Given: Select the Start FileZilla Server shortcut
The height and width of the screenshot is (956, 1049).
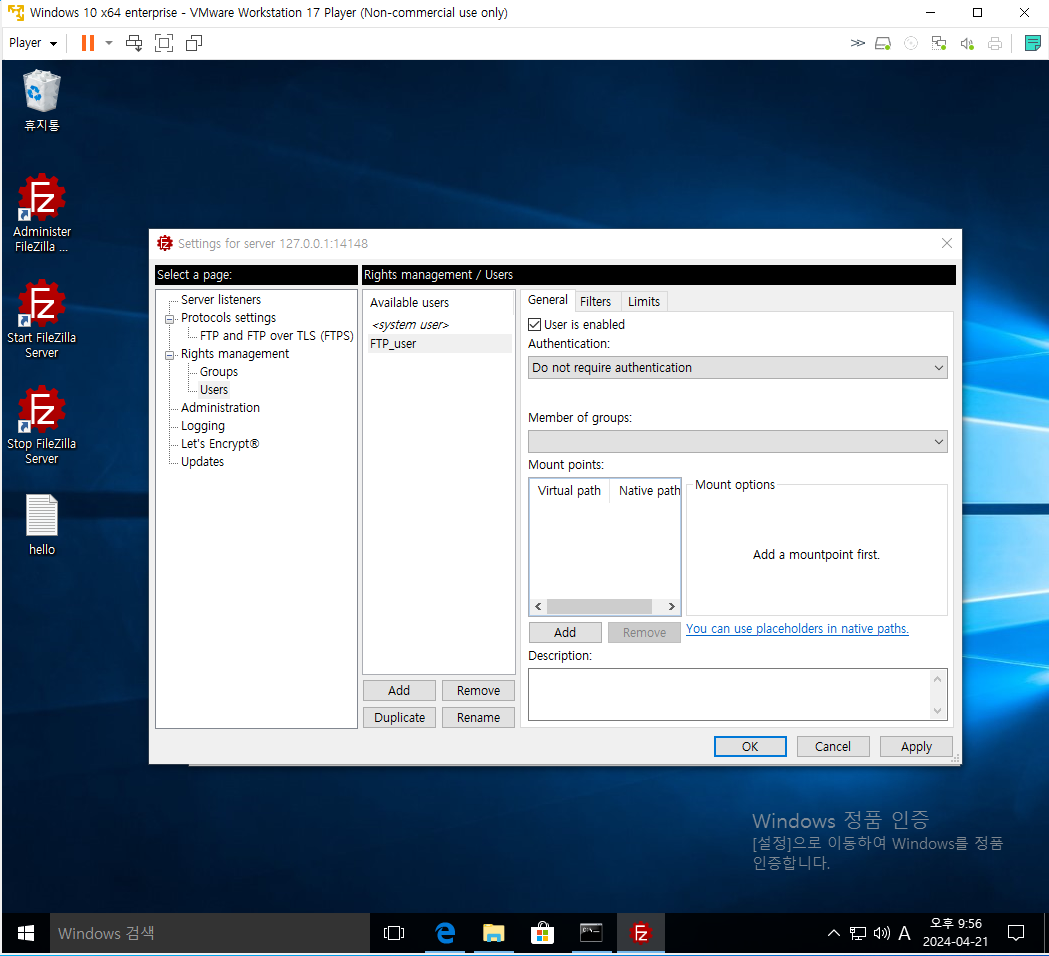Looking at the screenshot, I should 41,320.
